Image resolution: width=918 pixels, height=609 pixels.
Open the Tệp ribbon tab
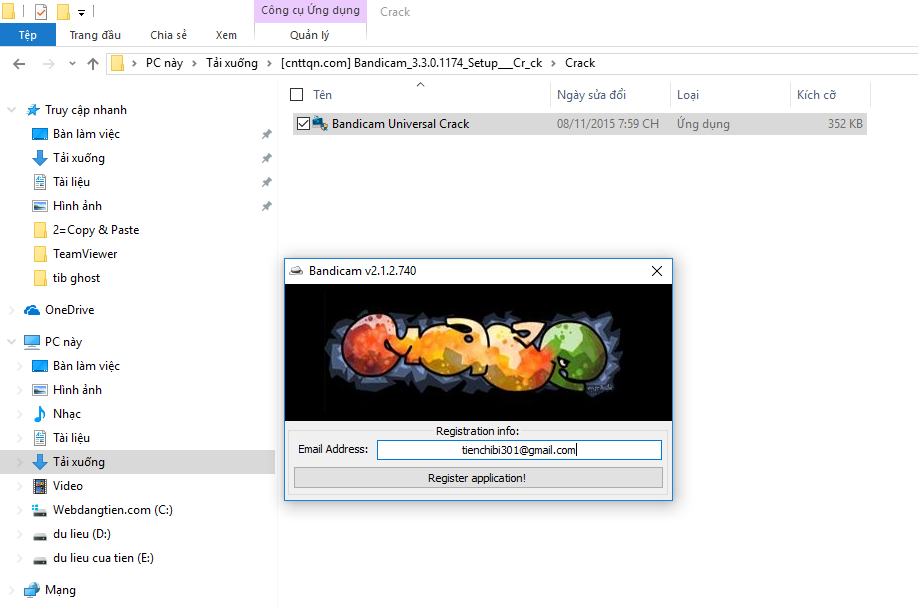[x=28, y=35]
